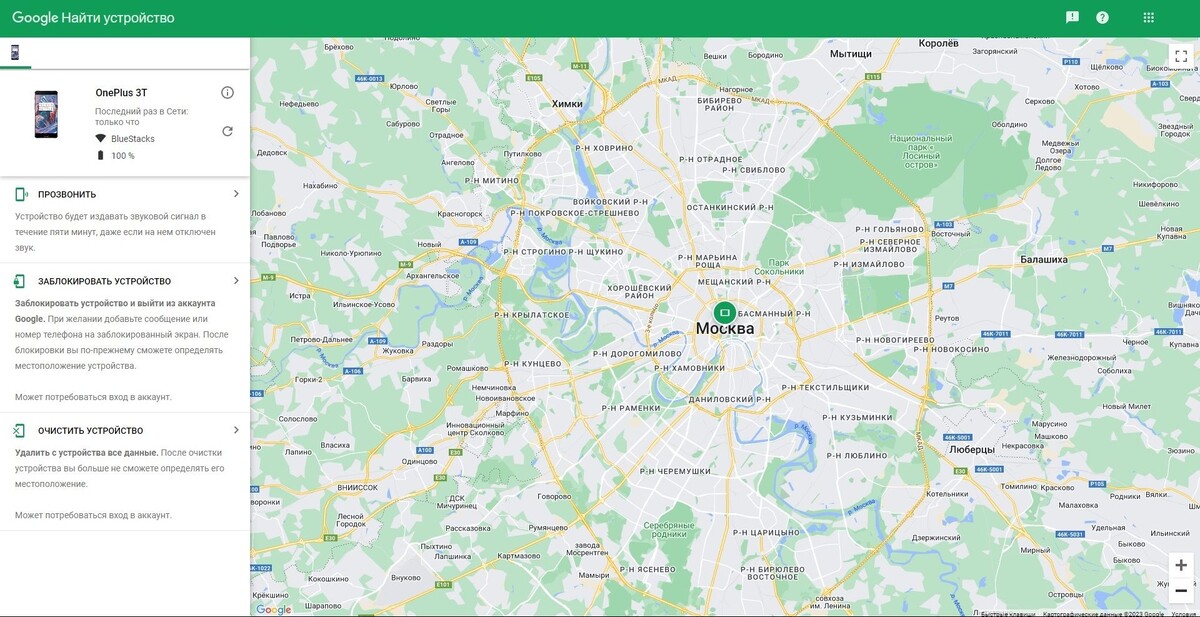Expand the ПРОЗВОНИТЬ chevron

[x=236, y=194]
